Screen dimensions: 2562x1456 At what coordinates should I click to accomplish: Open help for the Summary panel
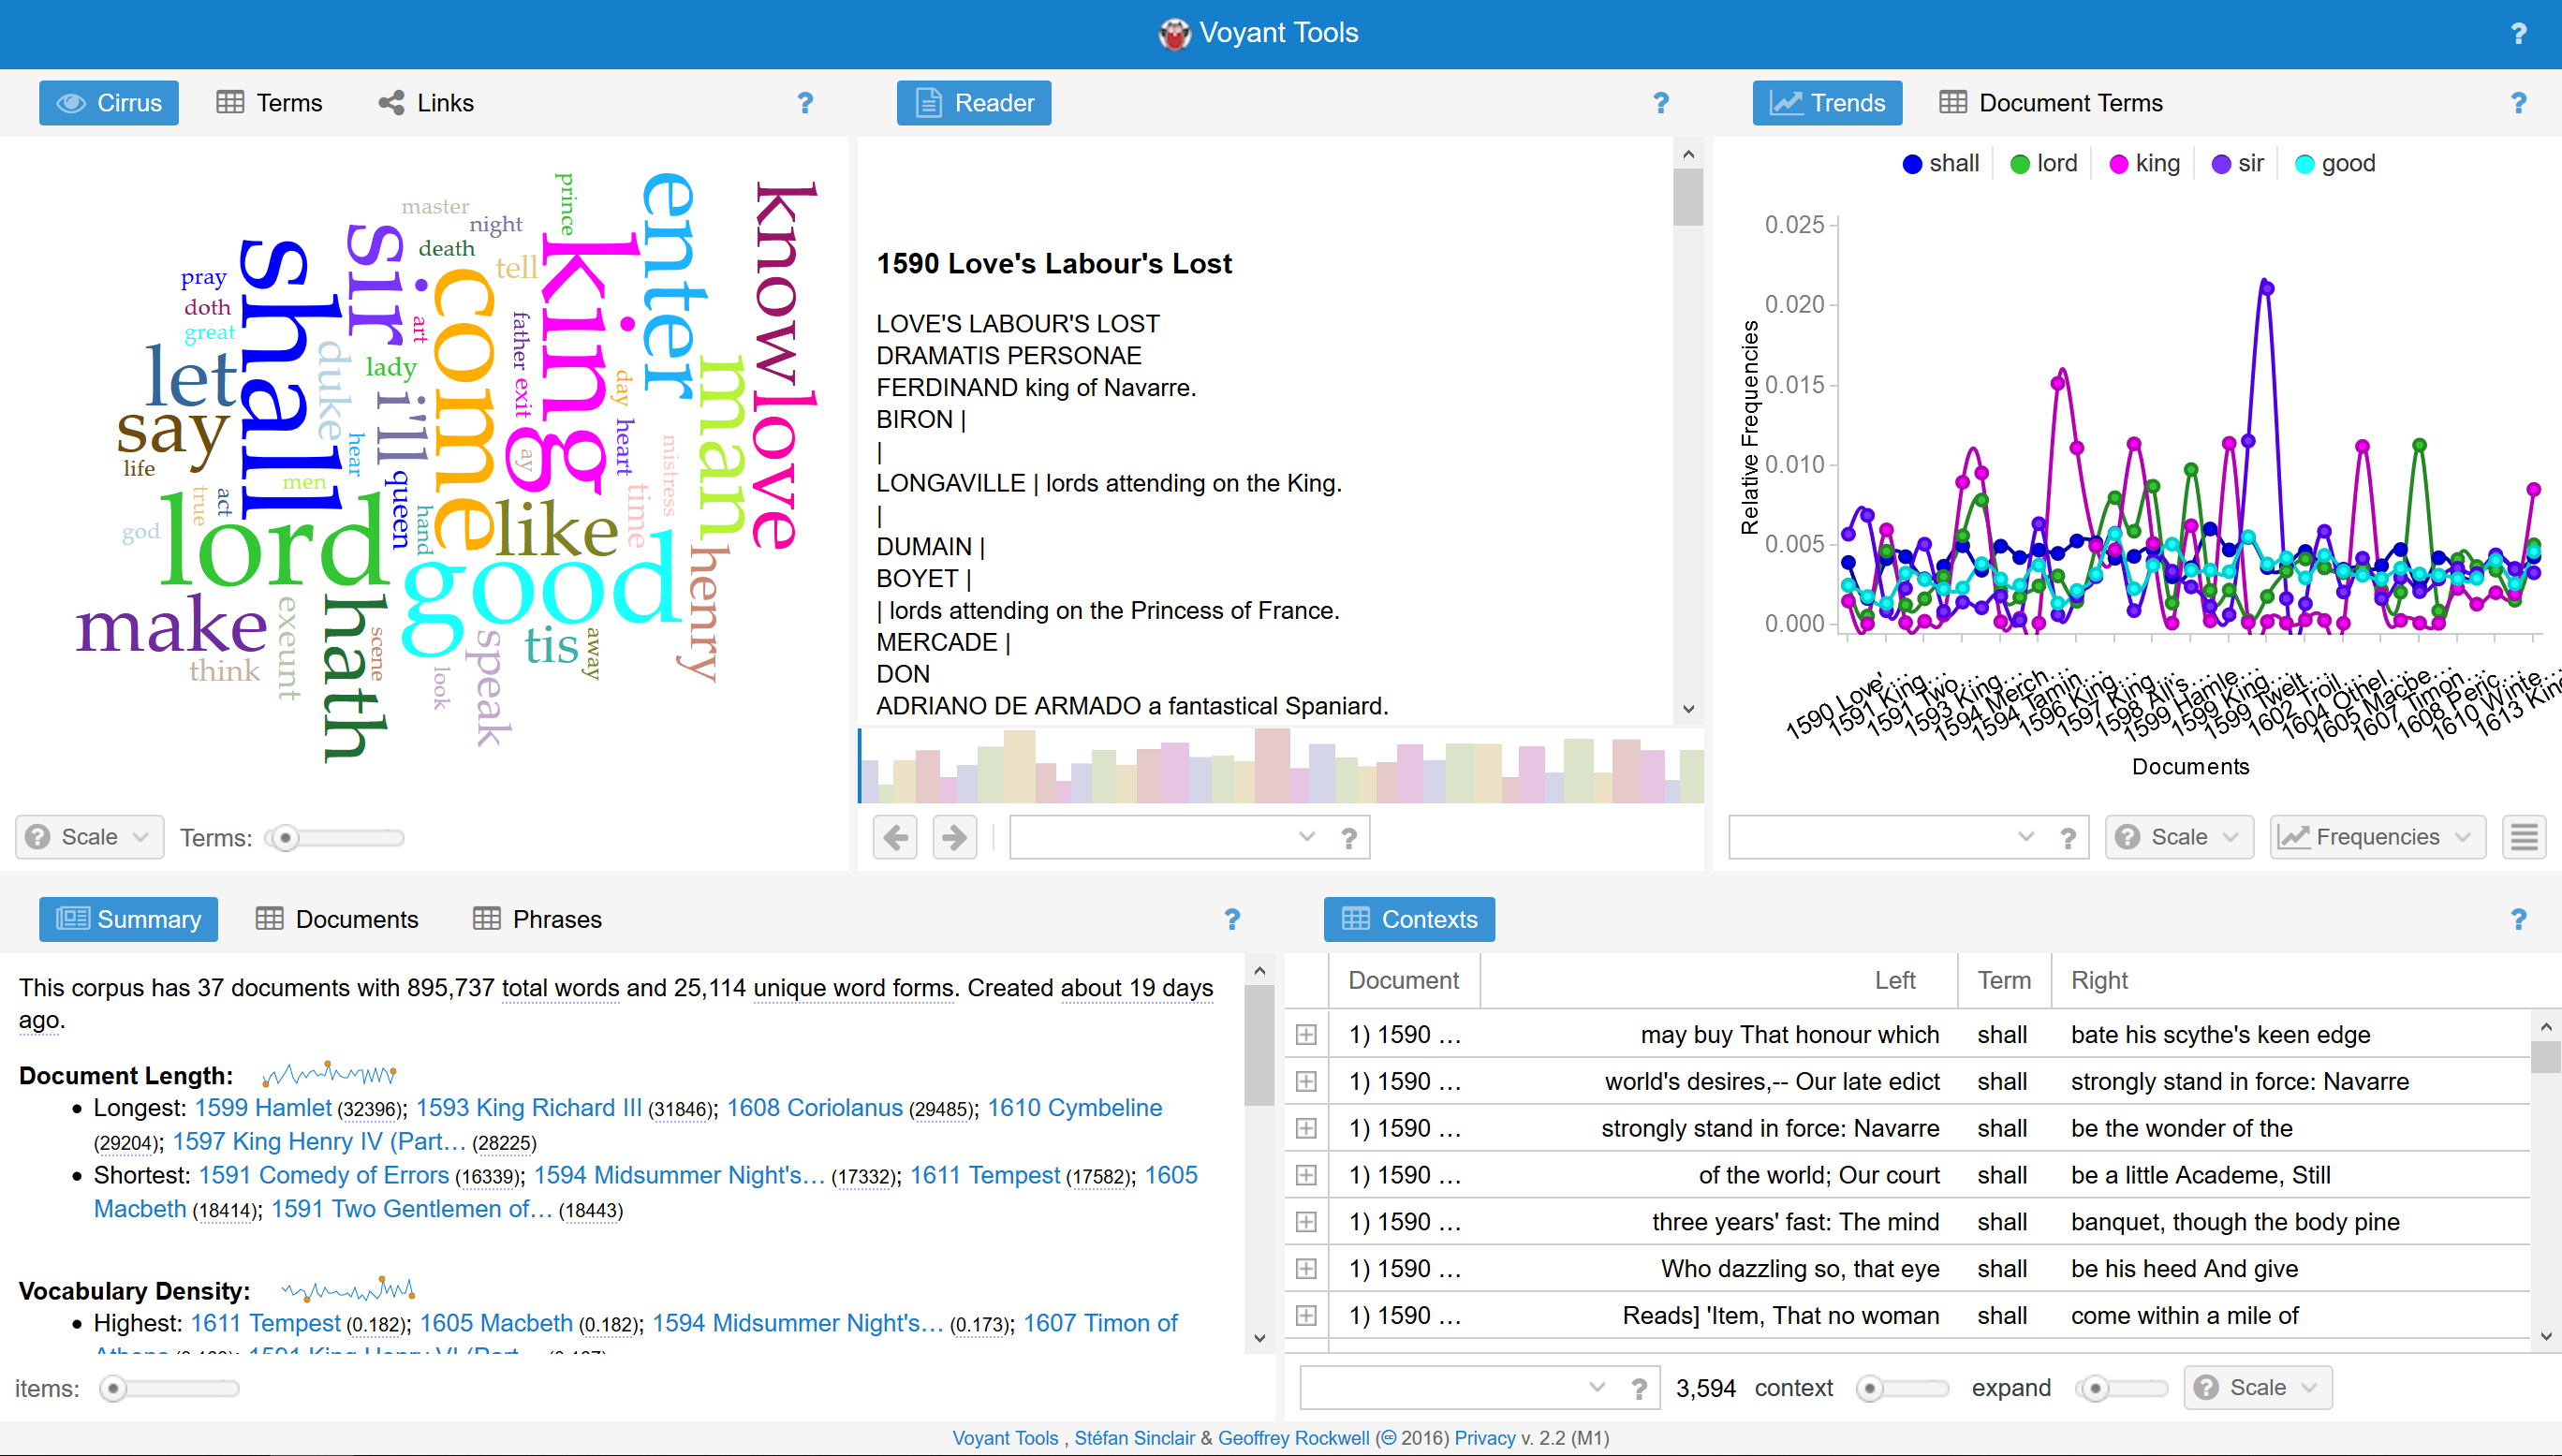[x=1231, y=919]
